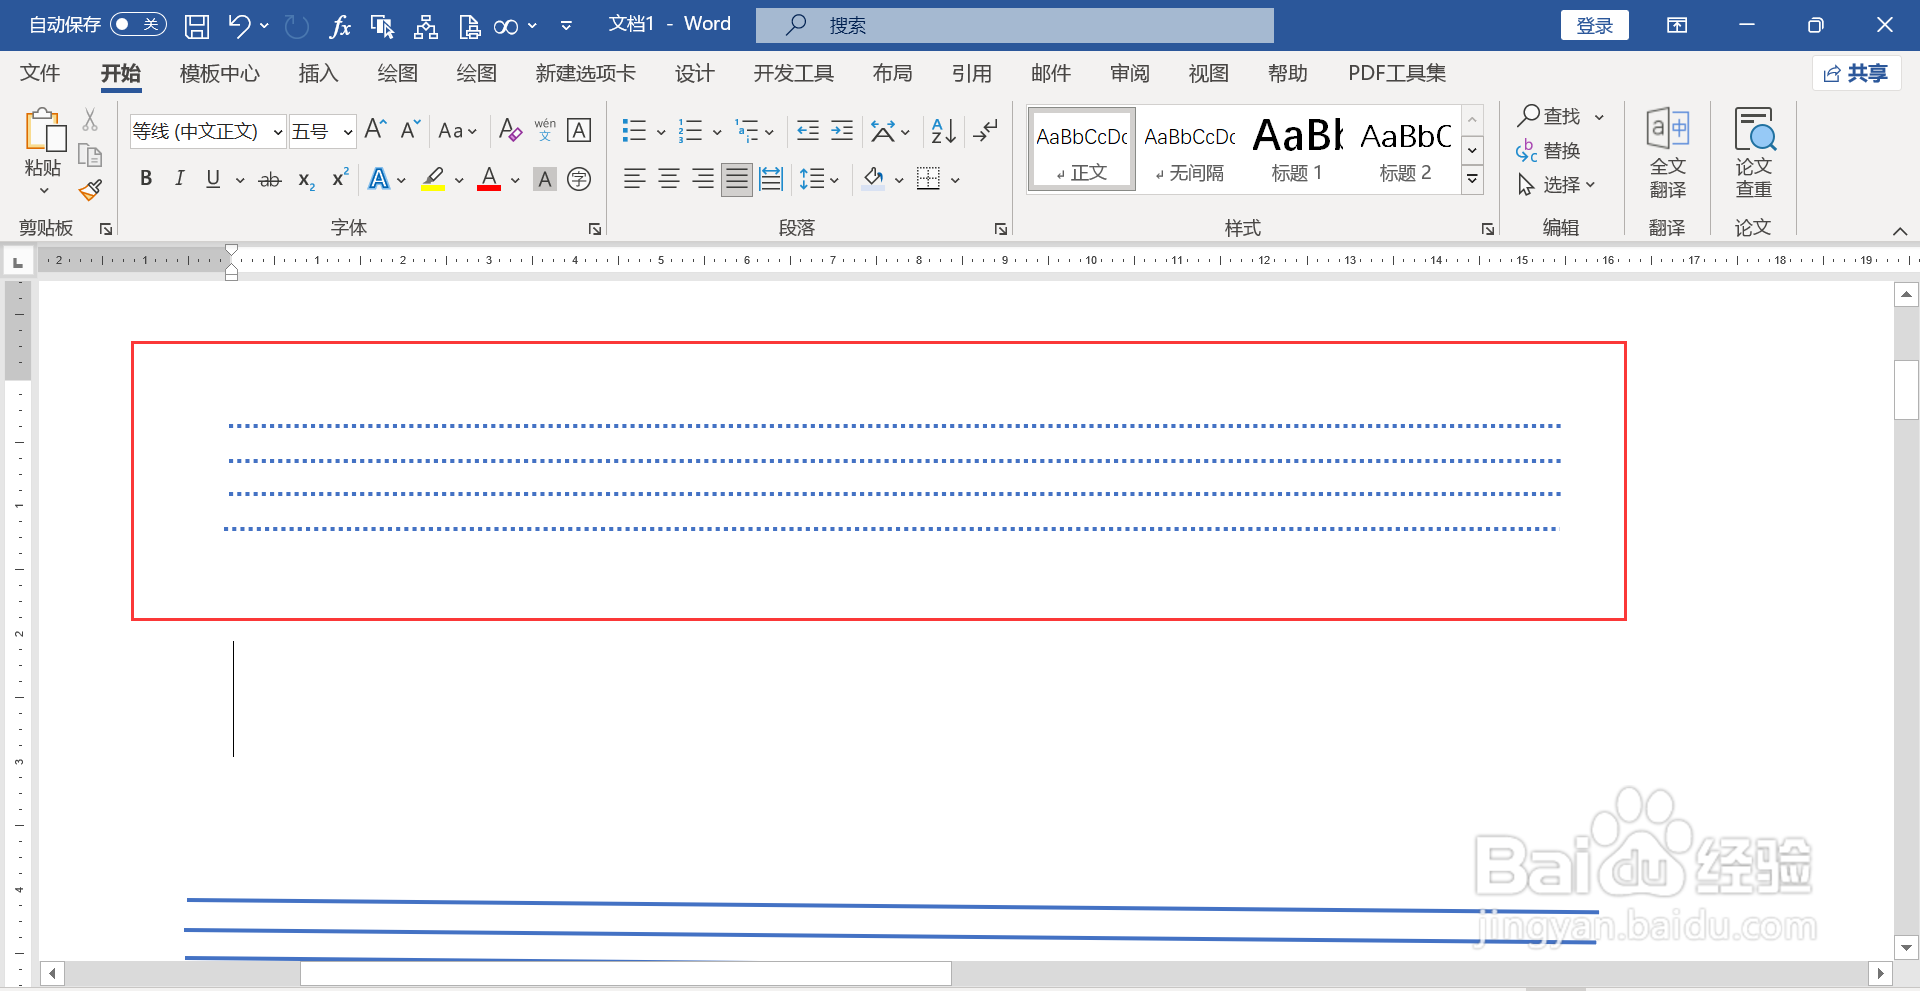Click the enclosed character icon
This screenshot has width=1920, height=991.
pos(579,179)
